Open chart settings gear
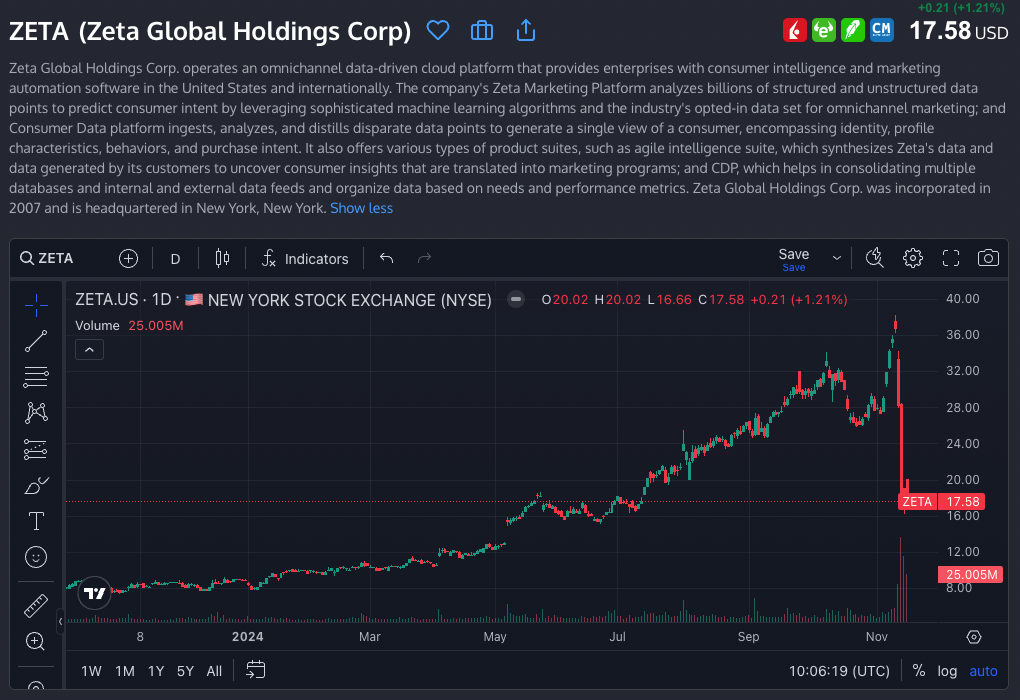The image size is (1020, 700). pos(913,258)
